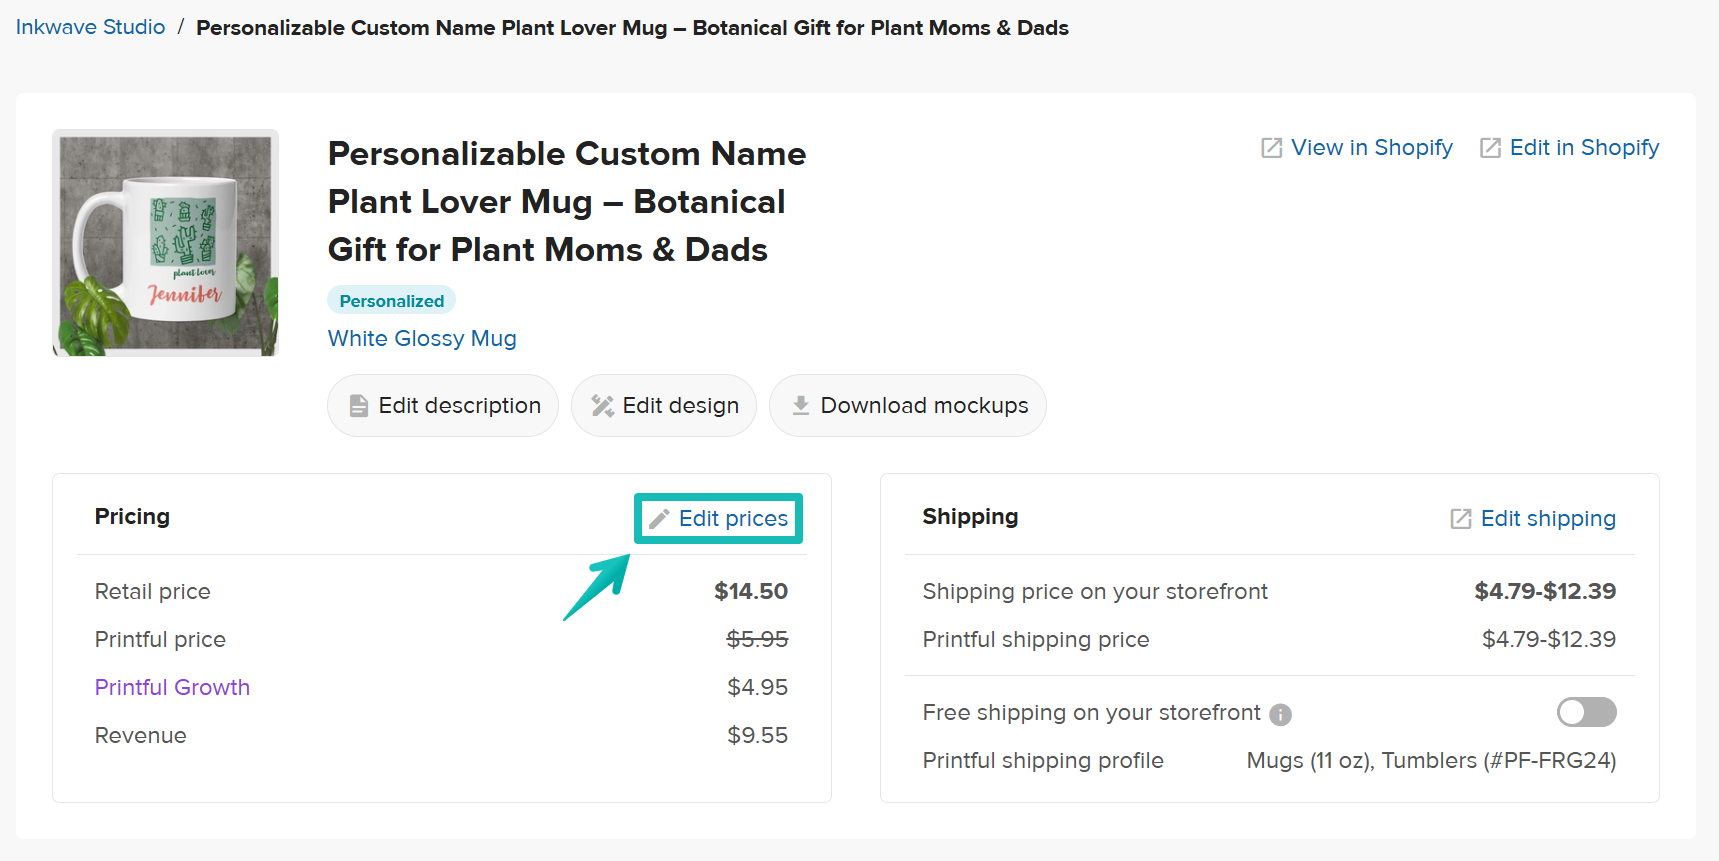Click the external-link icon beside Edit shipping
1719x861 pixels.
1461,519
